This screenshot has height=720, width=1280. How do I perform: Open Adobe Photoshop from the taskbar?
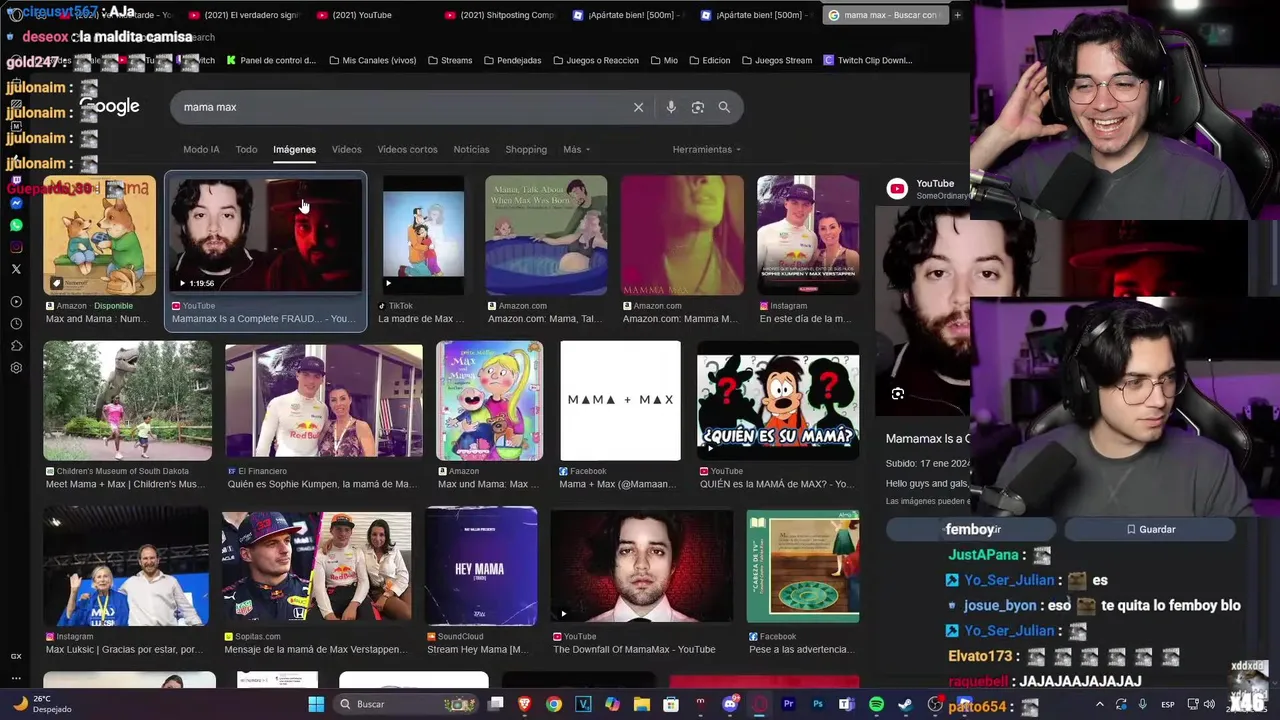click(818, 704)
